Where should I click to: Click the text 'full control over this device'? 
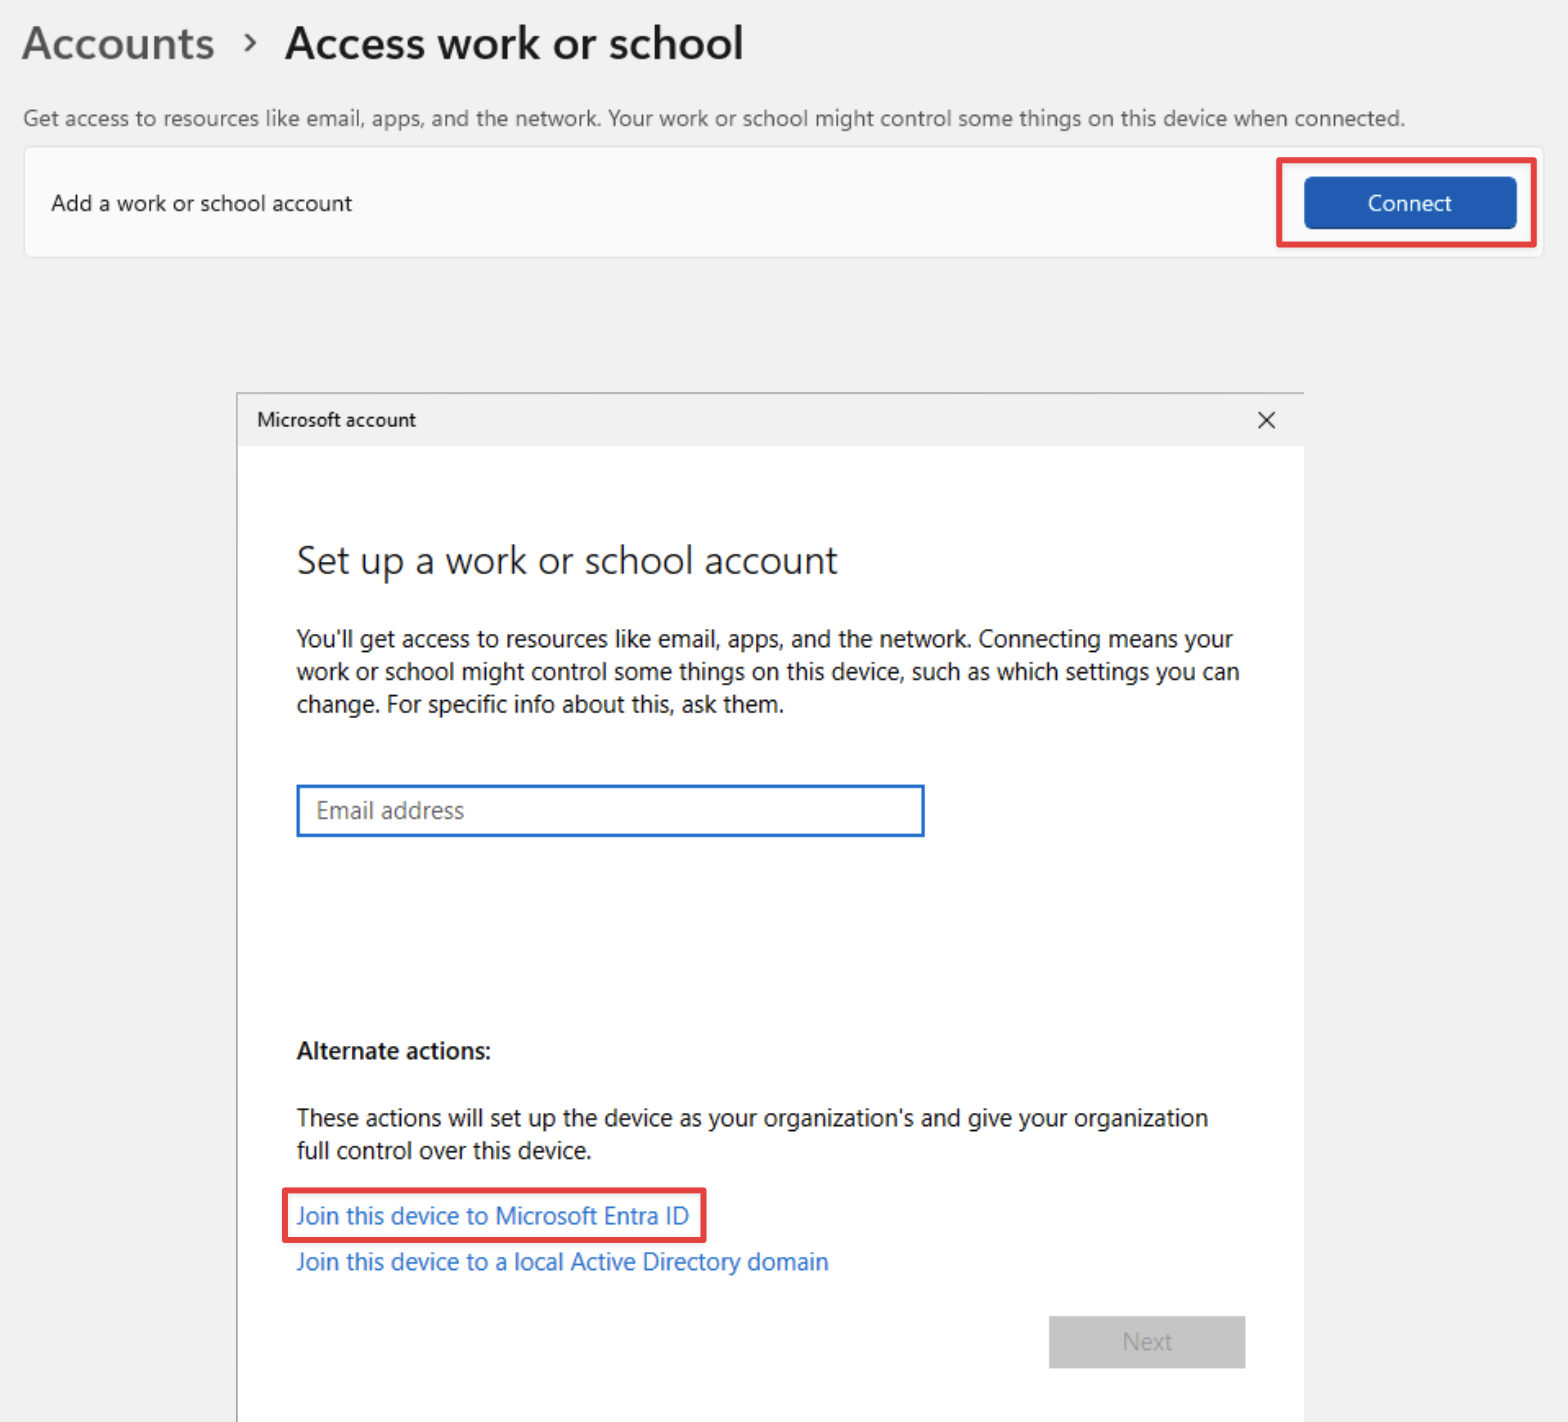click(x=444, y=1151)
